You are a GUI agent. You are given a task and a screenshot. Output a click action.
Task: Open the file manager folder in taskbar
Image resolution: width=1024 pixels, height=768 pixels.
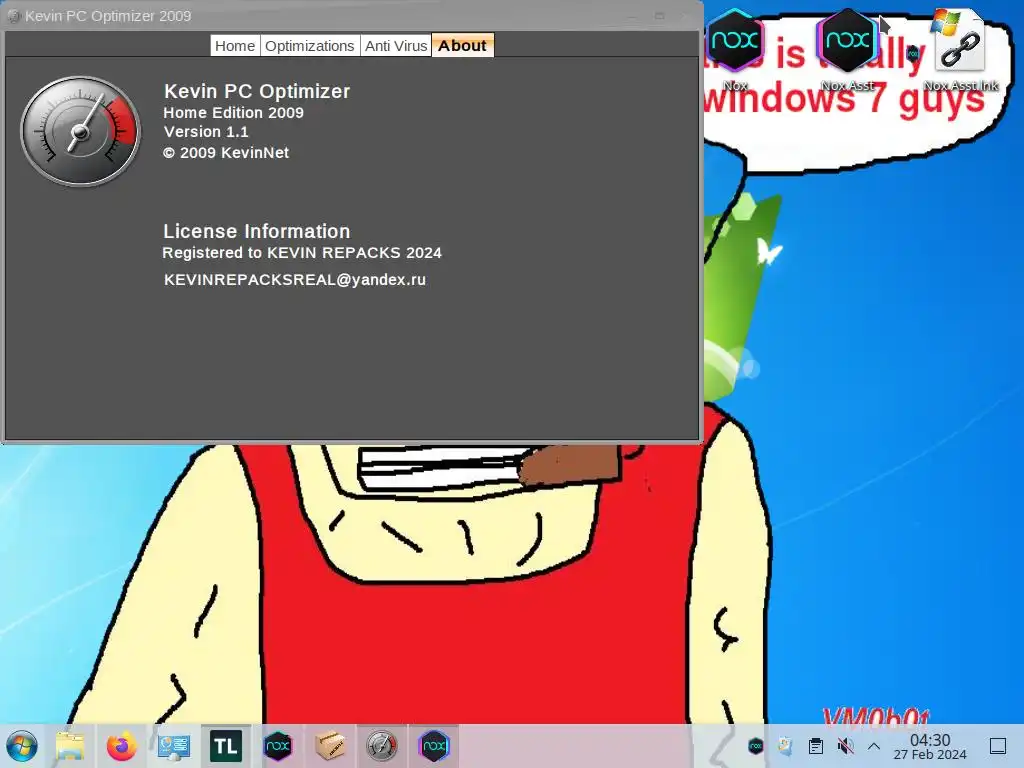tap(70, 746)
